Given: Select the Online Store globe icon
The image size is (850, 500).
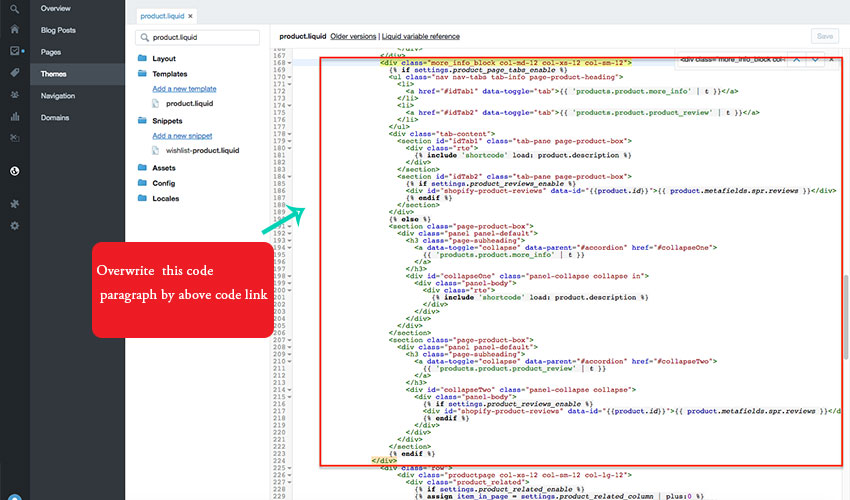Looking at the screenshot, I should click(14, 171).
